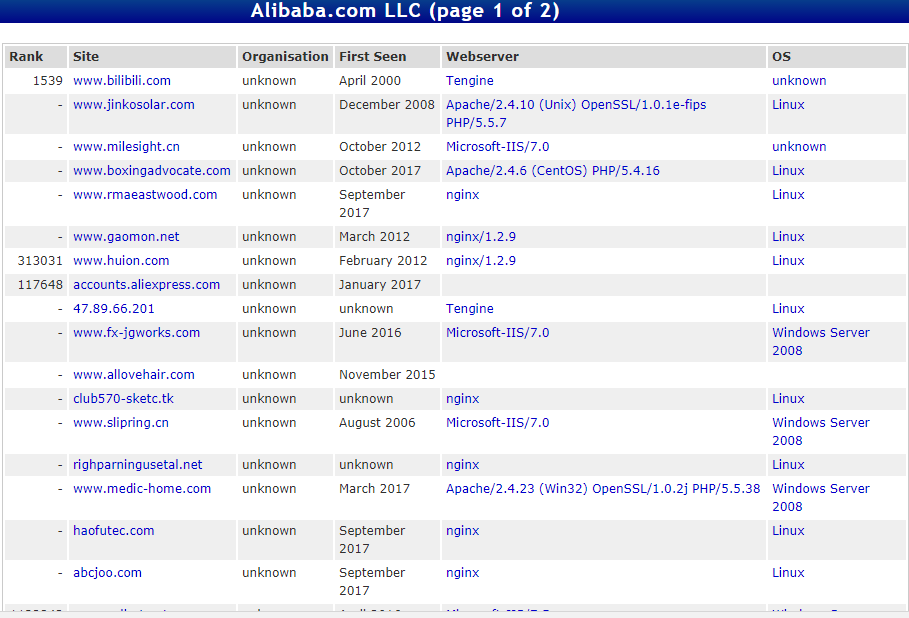
Task: Click Apache/2.4.23 (Win32) webserver link
Action: (603, 489)
